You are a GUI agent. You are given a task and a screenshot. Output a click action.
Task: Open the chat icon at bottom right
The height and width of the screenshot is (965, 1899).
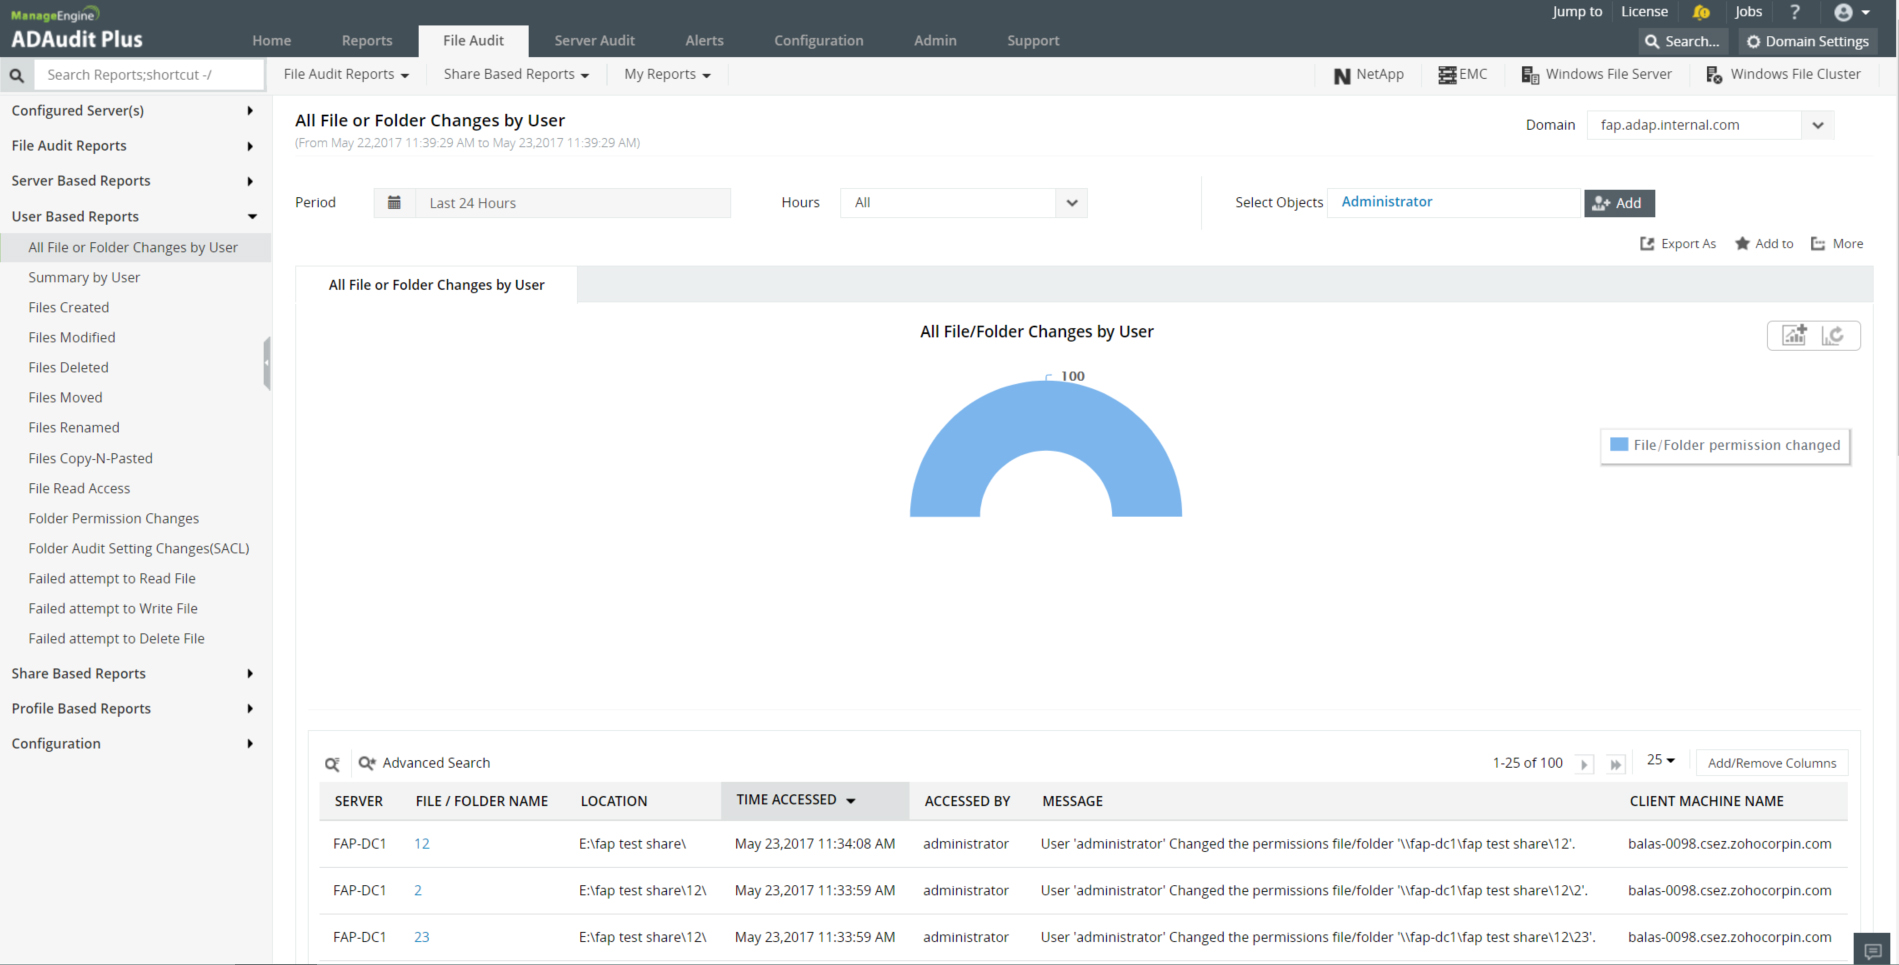tap(1873, 950)
